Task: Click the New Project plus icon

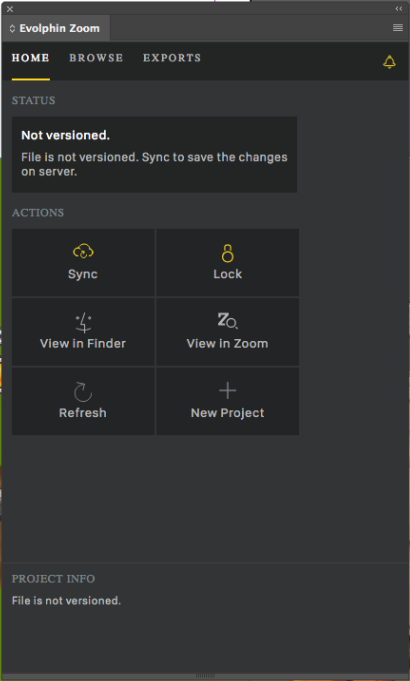Action: pyautogui.click(x=228, y=391)
